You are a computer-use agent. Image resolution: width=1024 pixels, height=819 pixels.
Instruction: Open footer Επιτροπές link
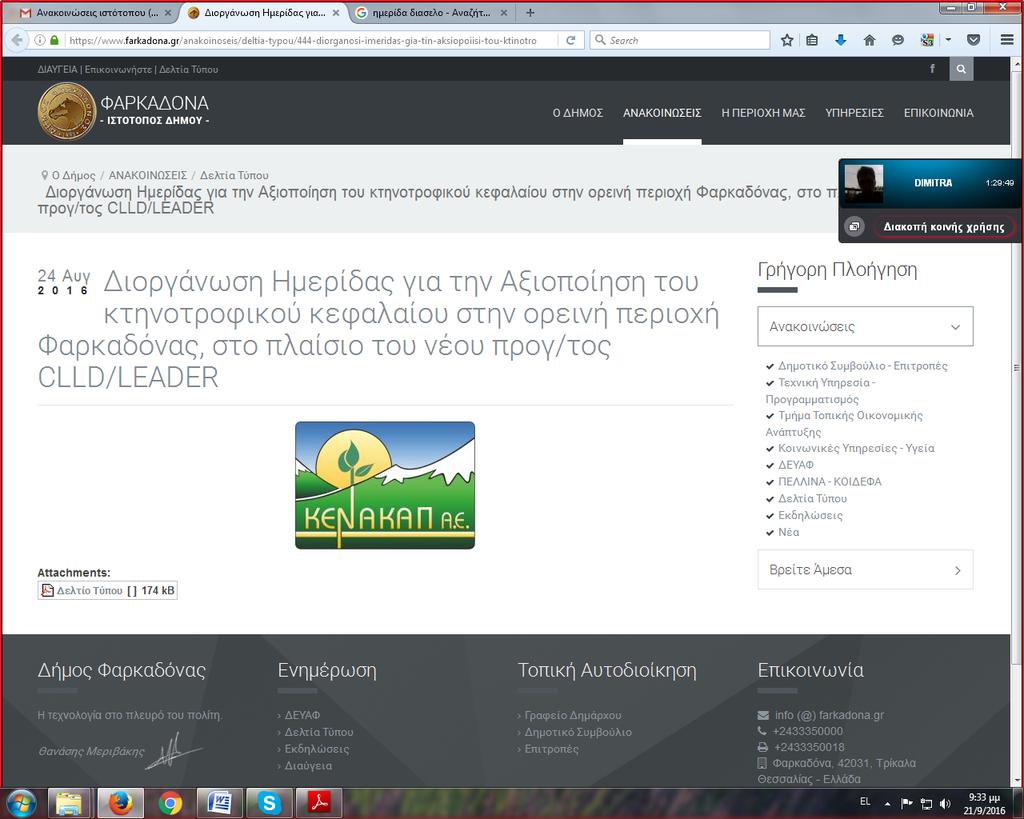[551, 748]
